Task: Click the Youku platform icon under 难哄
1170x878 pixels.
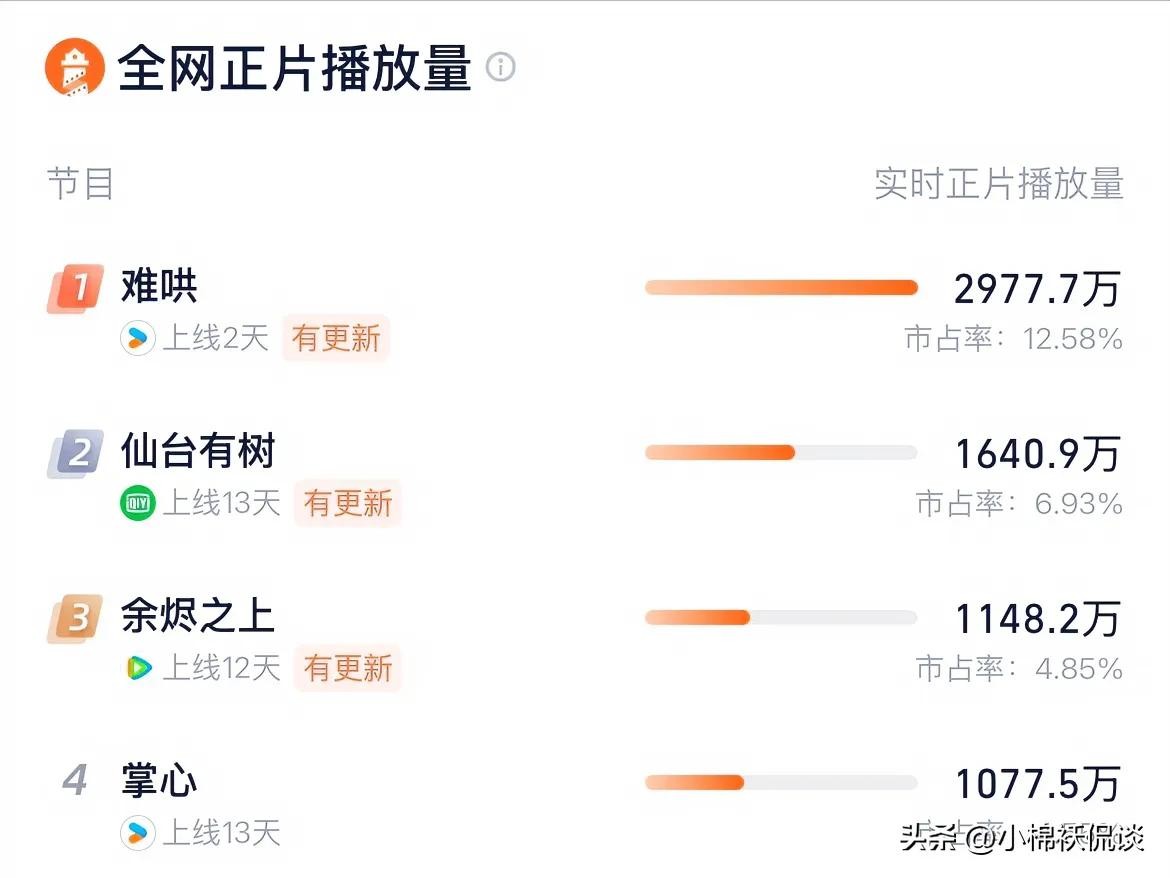Action: (x=137, y=338)
